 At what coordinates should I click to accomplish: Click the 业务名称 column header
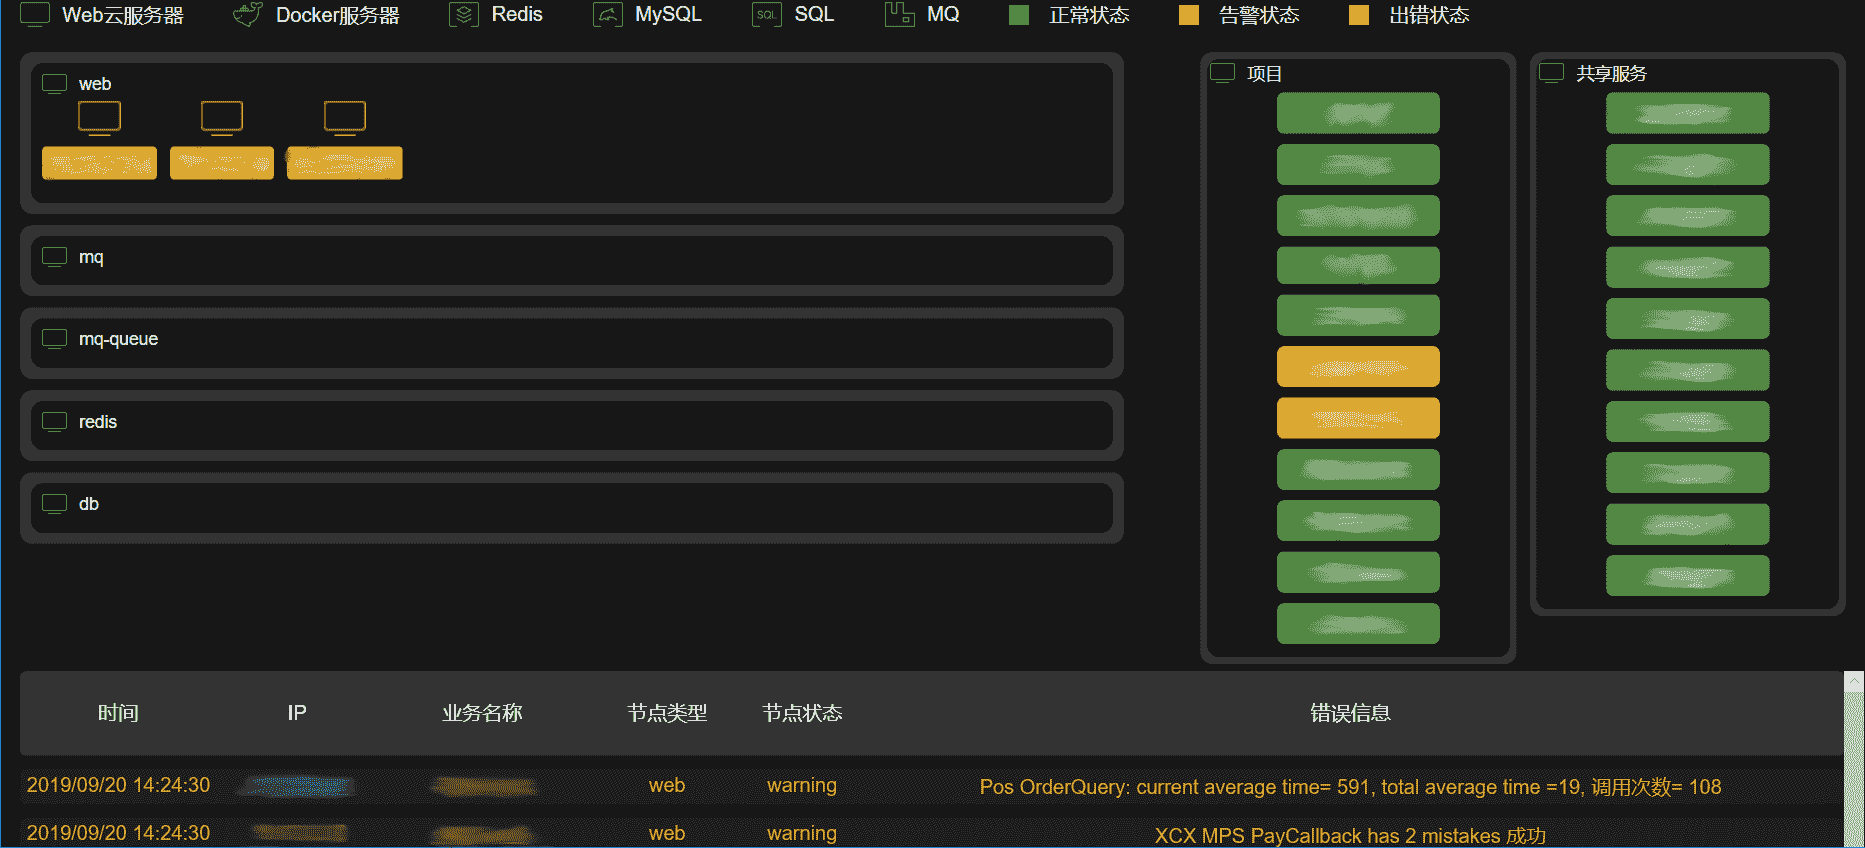483,713
